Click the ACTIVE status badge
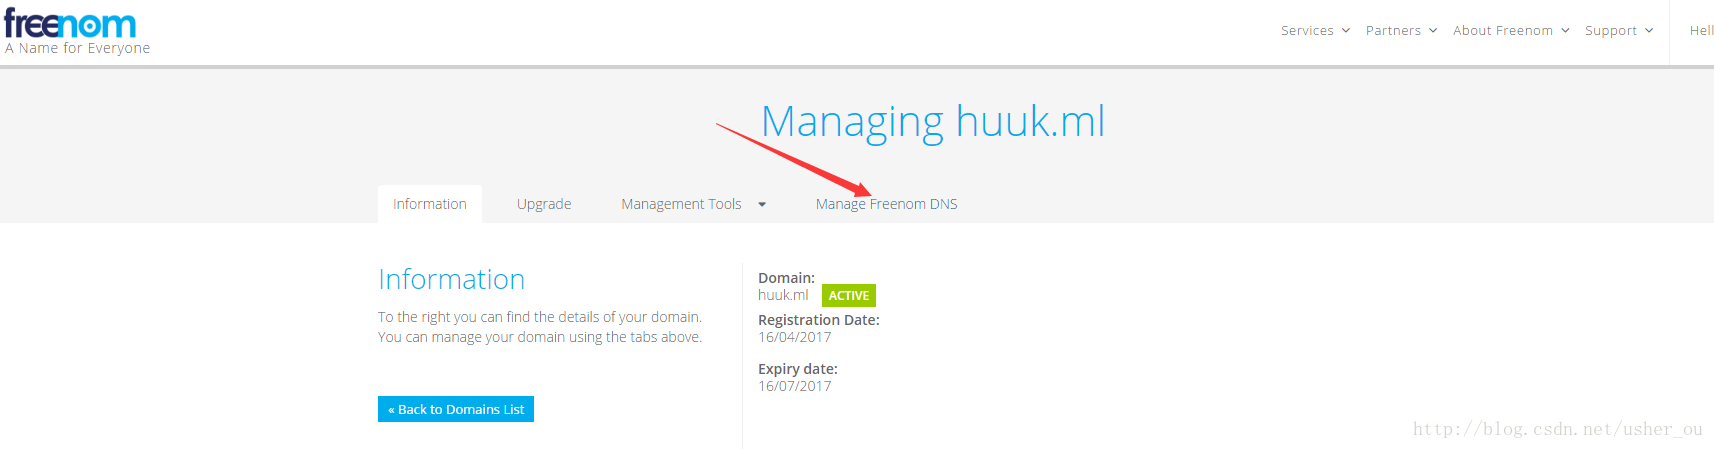Screen dimensions: 1714x449 point(849,296)
